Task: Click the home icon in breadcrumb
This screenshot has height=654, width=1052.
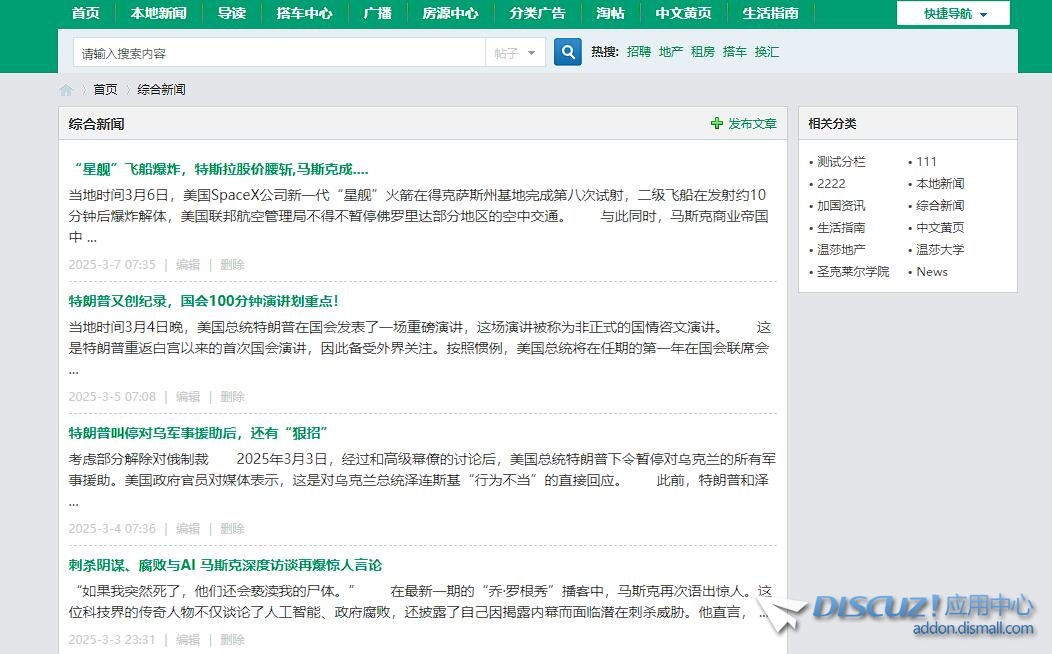Action: coord(66,90)
